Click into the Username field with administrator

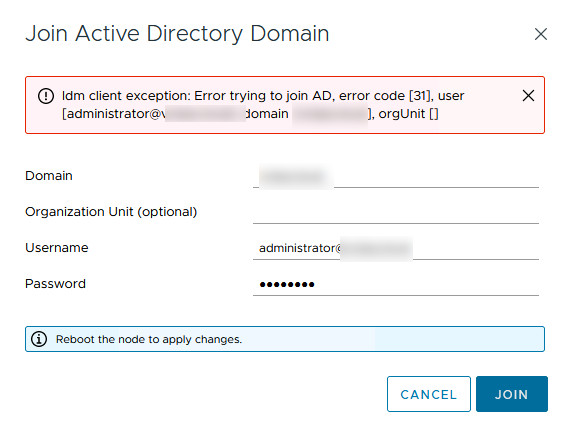pyautogui.click(x=396, y=248)
